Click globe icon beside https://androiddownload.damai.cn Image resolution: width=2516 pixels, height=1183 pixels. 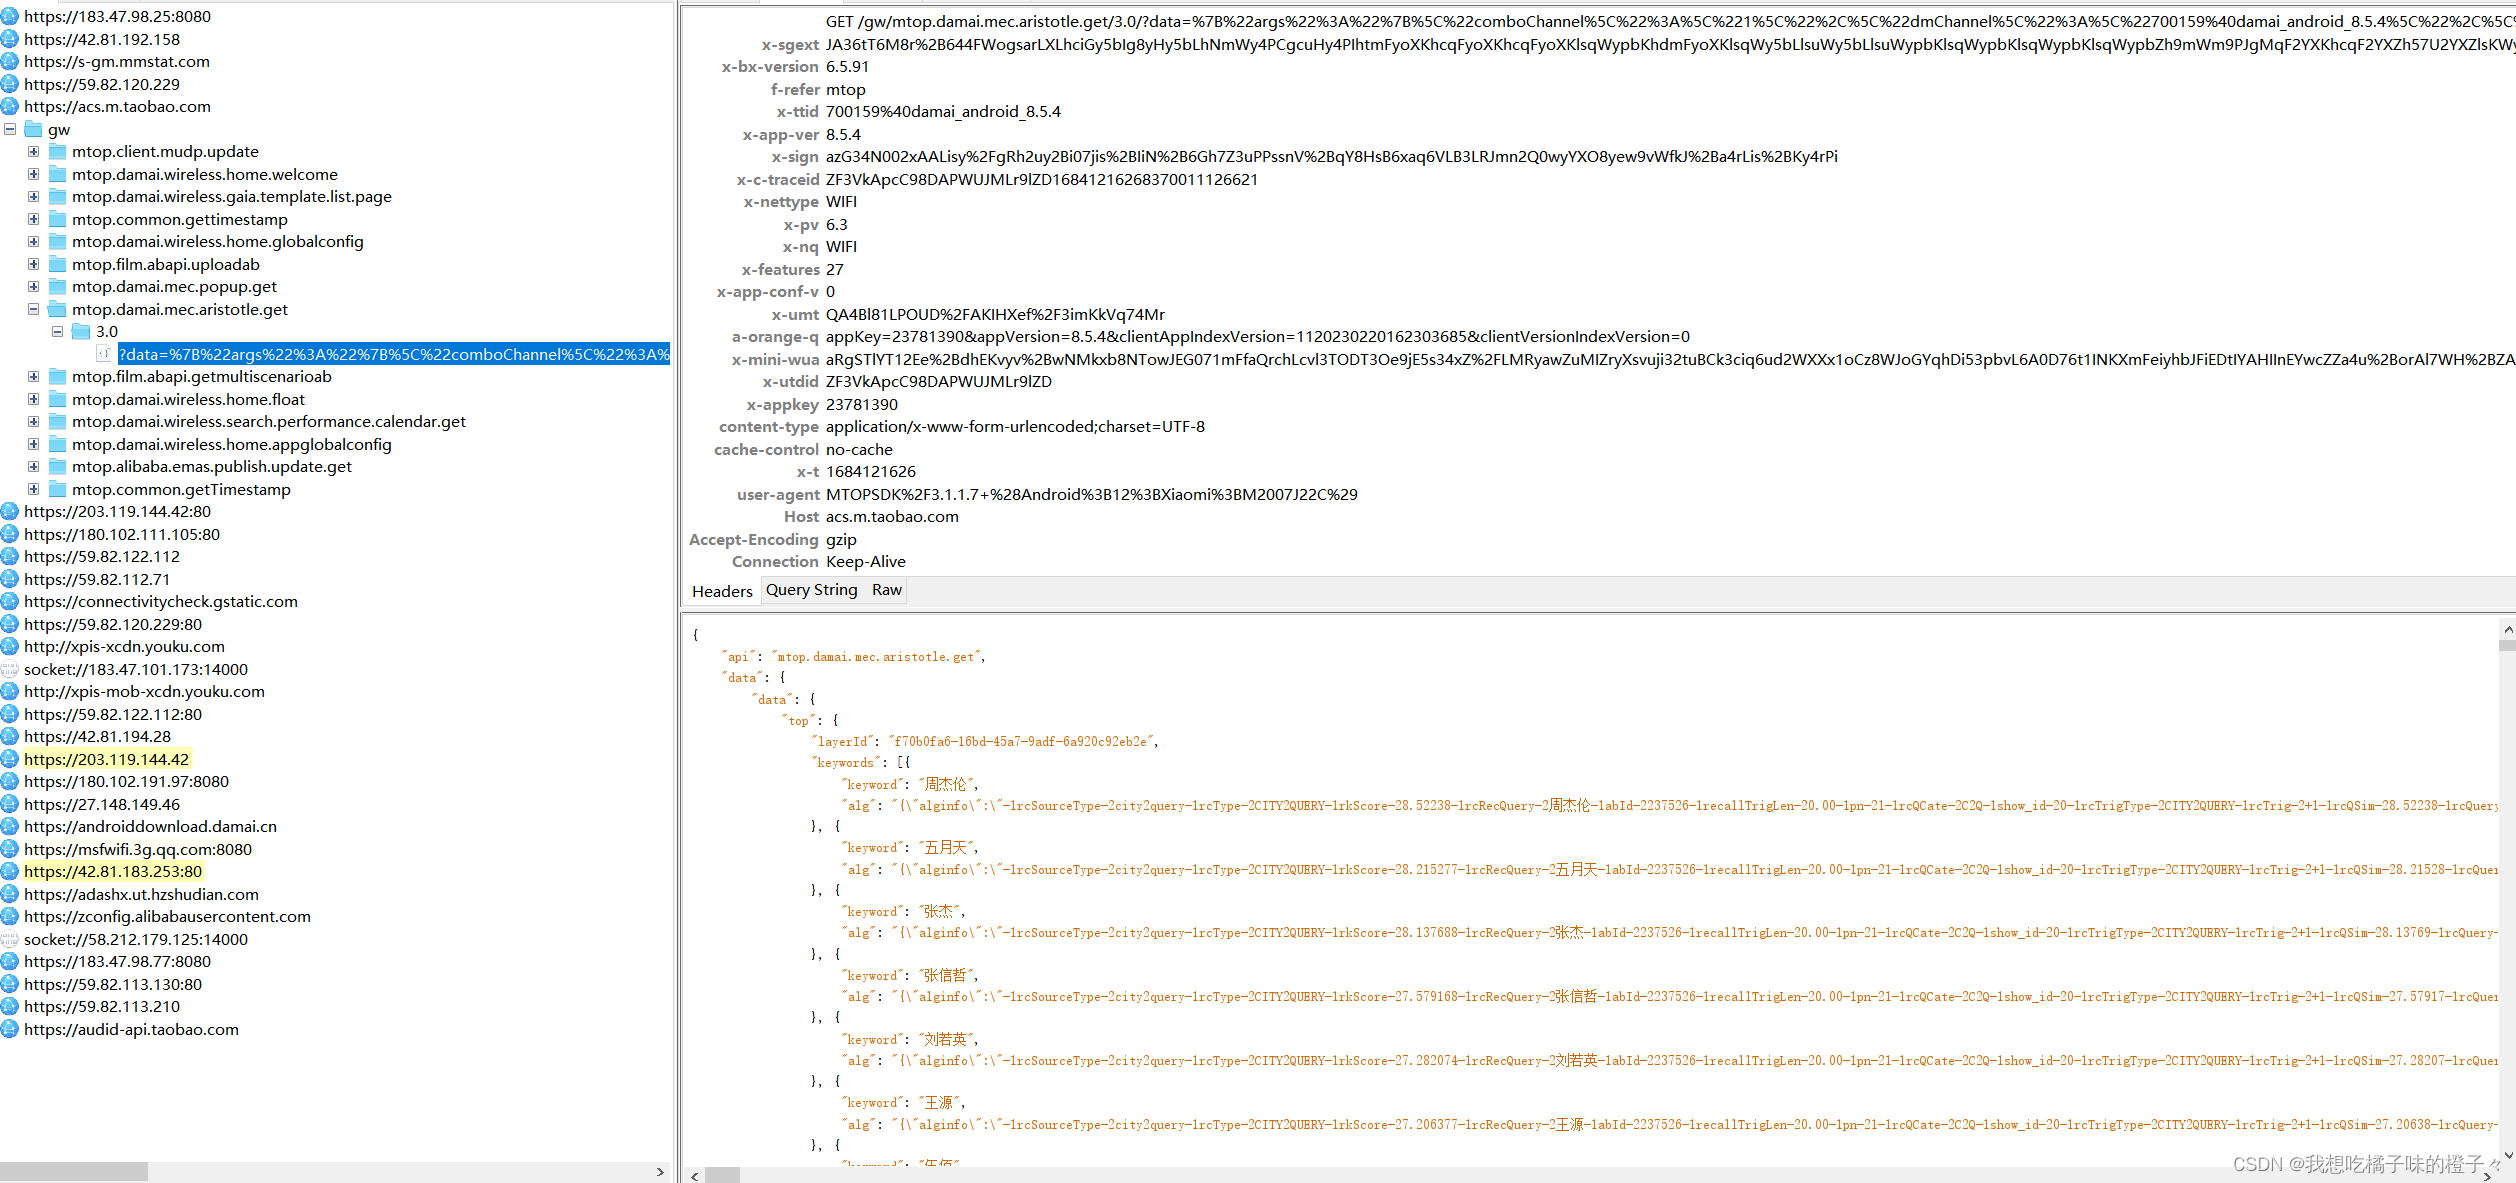(x=10, y=826)
